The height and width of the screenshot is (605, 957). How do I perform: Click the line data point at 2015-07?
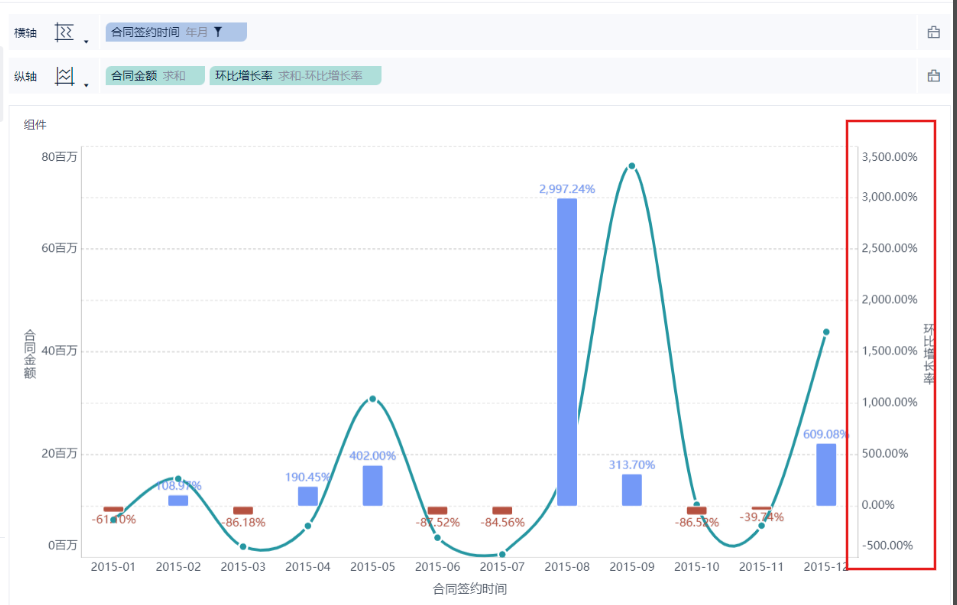502,554
